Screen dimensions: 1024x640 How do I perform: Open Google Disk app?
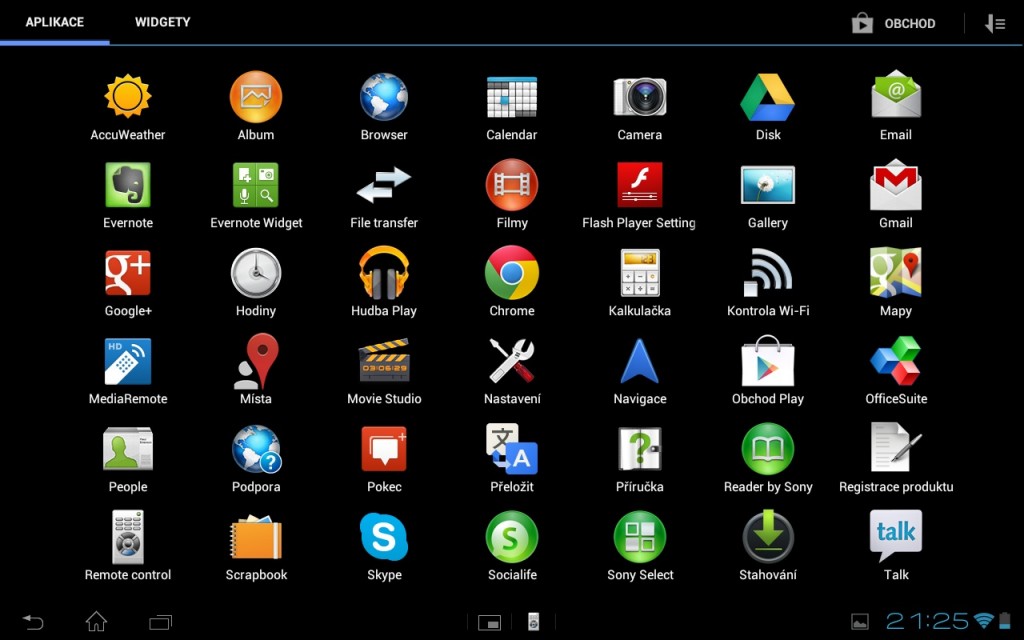coord(768,97)
